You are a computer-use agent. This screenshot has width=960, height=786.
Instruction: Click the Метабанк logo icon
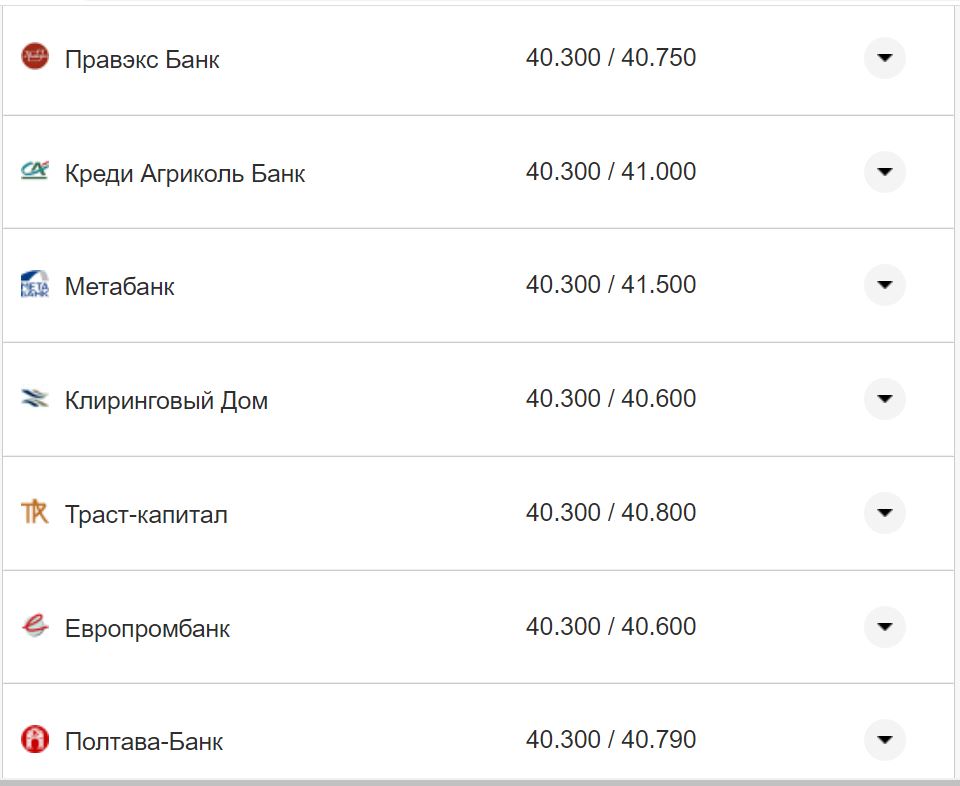coord(36,285)
